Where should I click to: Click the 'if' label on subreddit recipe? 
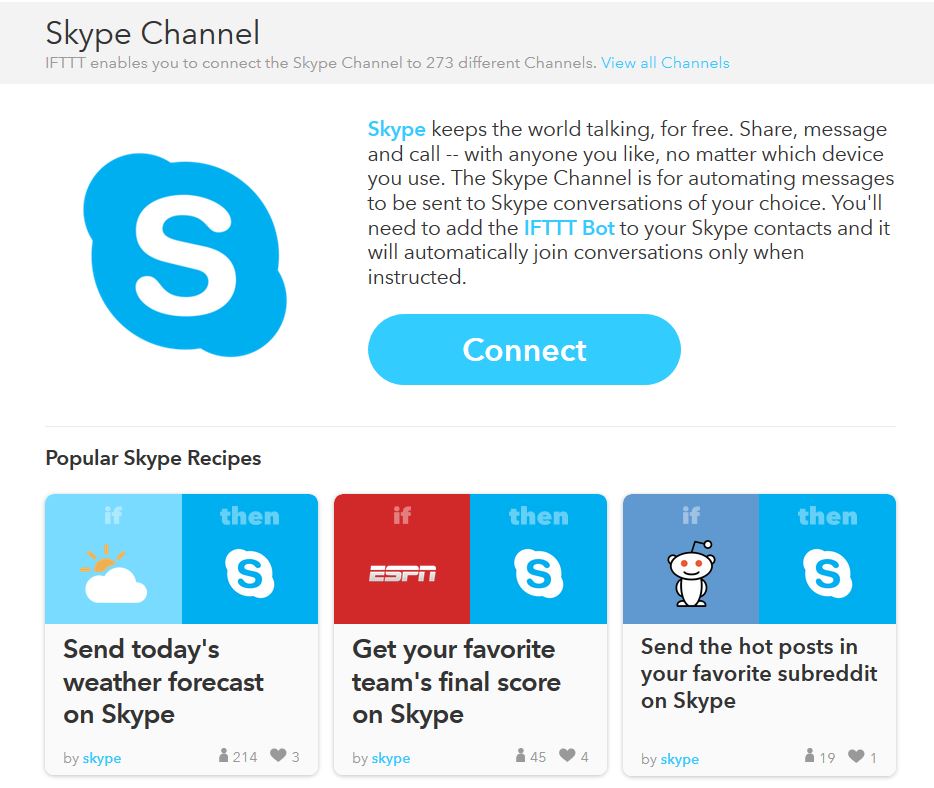(691, 515)
